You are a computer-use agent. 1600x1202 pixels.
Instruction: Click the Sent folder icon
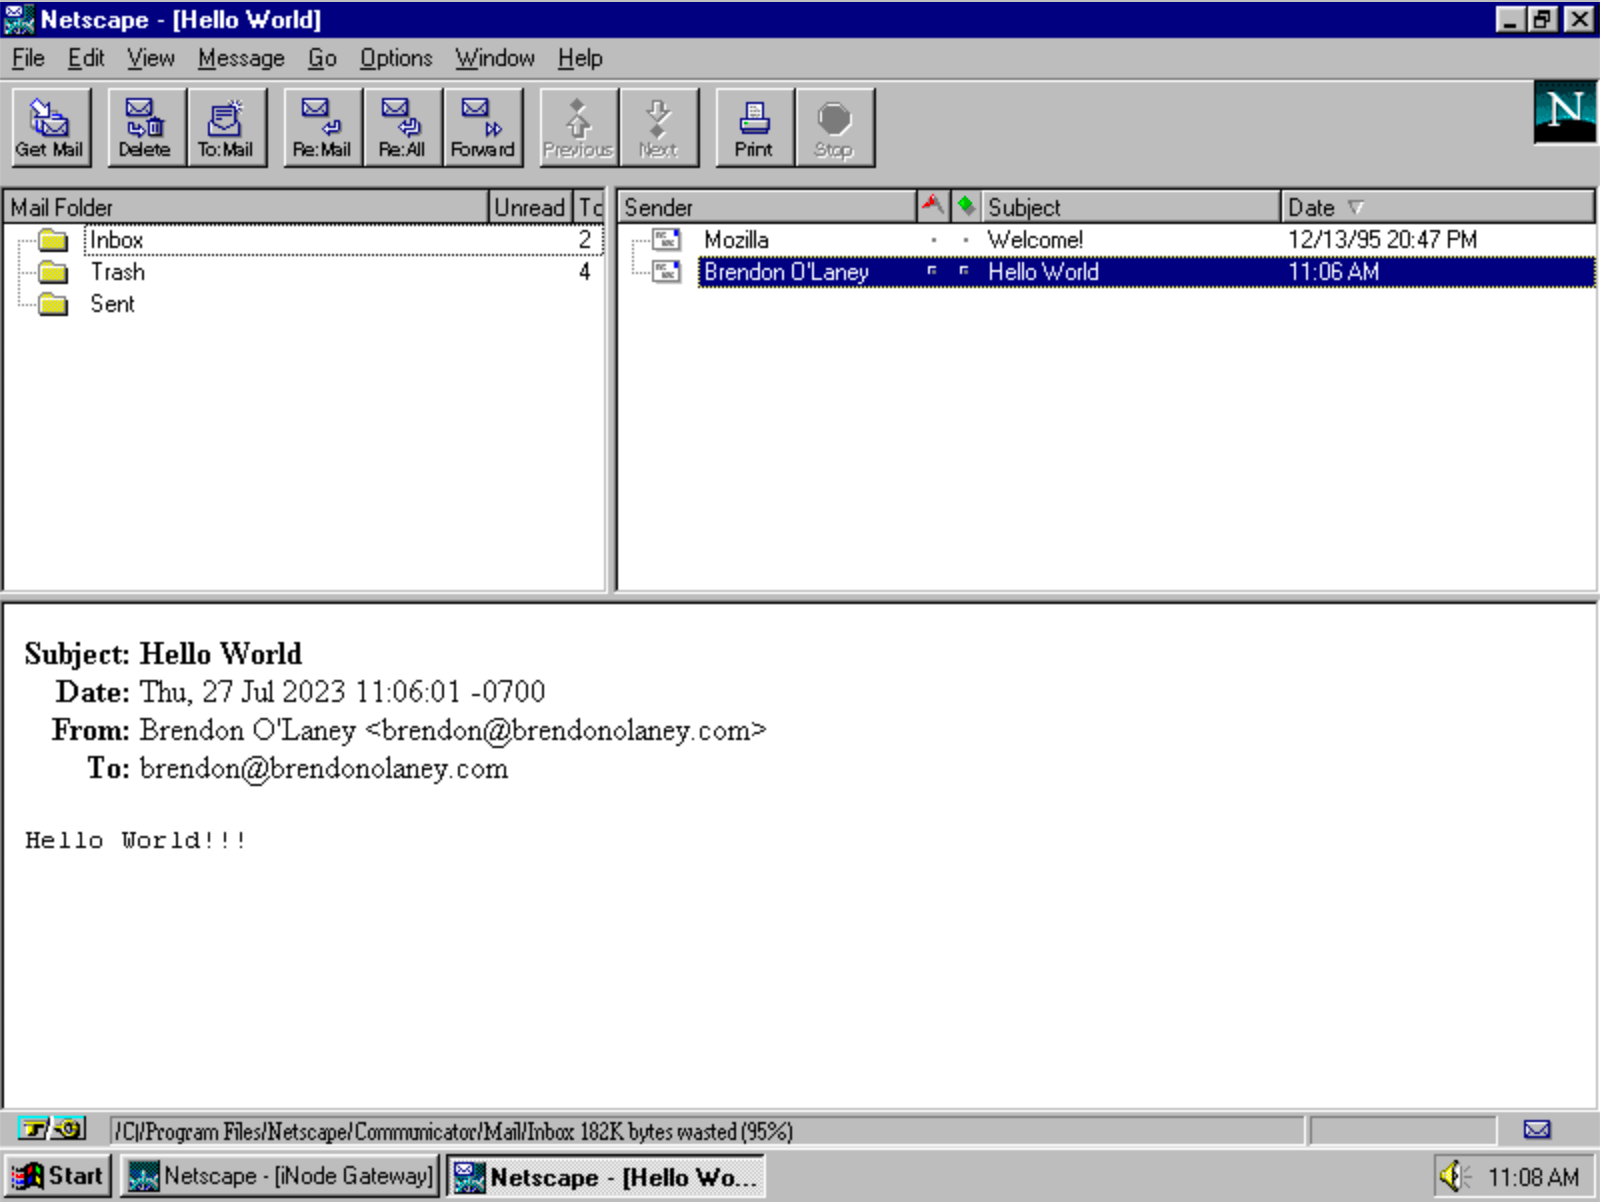(x=52, y=304)
